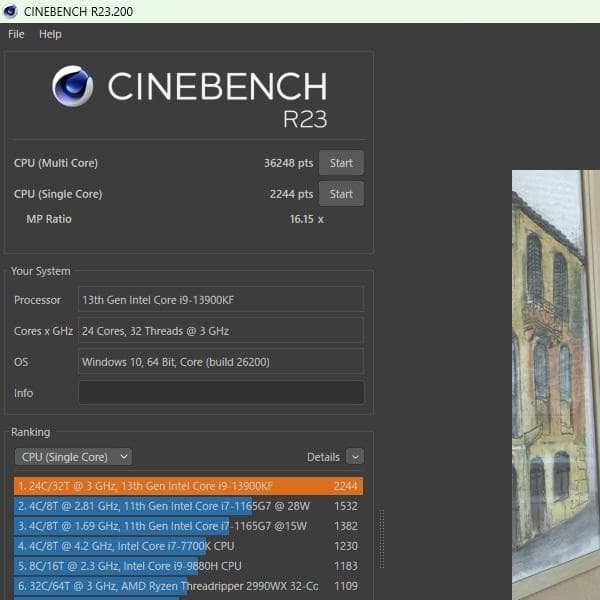This screenshot has width=600, height=600.
Task: Click the Info input field
Action: pos(221,393)
